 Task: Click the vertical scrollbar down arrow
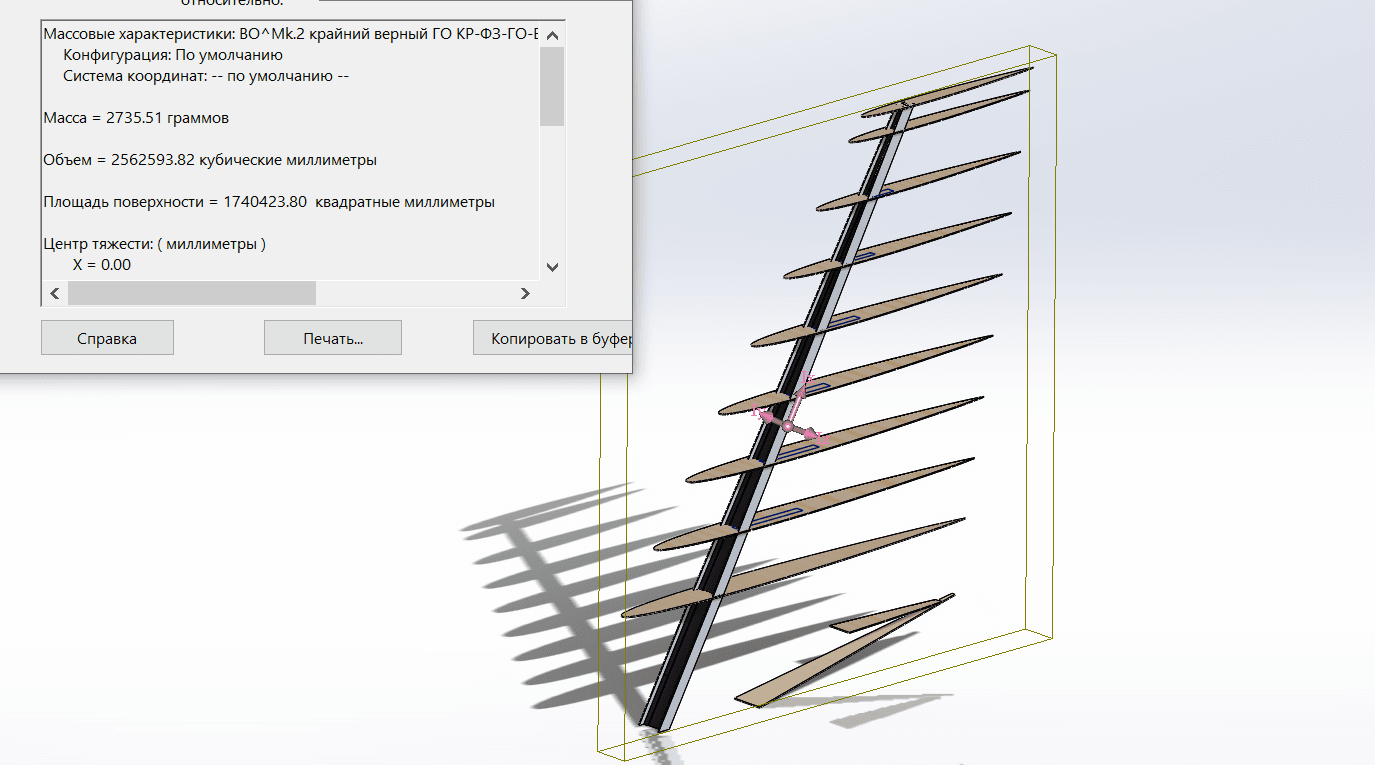[552, 267]
